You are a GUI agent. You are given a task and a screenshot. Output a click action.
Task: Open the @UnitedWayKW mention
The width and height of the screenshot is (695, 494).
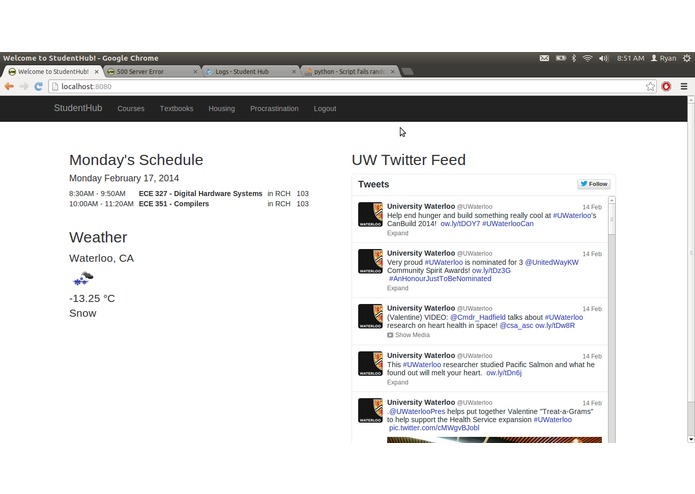point(552,262)
